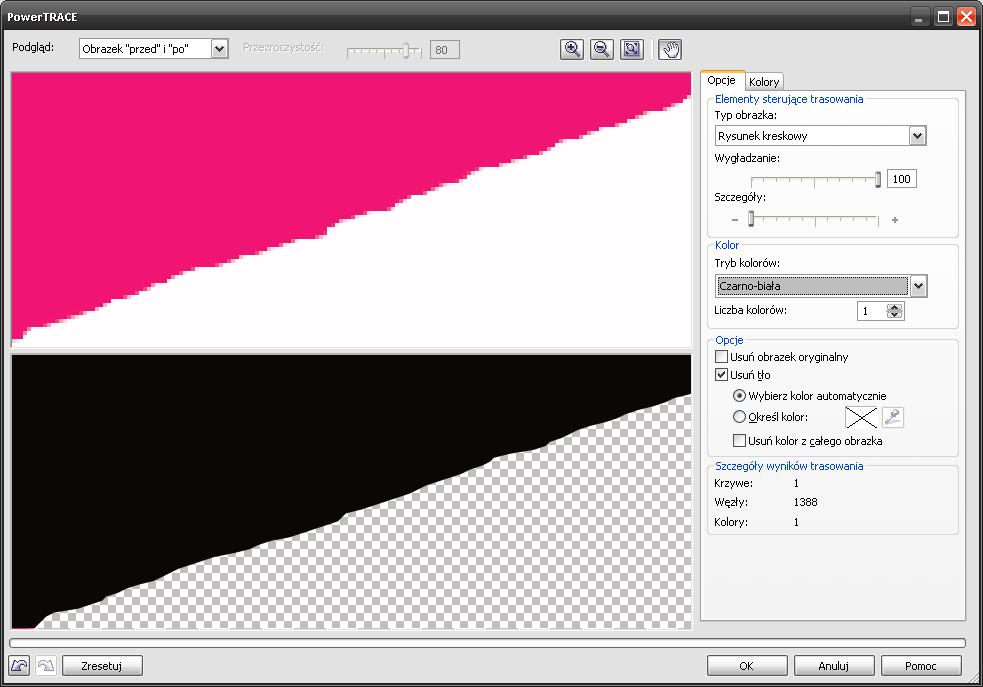This screenshot has width=983, height=687.
Task: Open the Podgląd preview mode dropdown
Action: pyautogui.click(x=220, y=48)
